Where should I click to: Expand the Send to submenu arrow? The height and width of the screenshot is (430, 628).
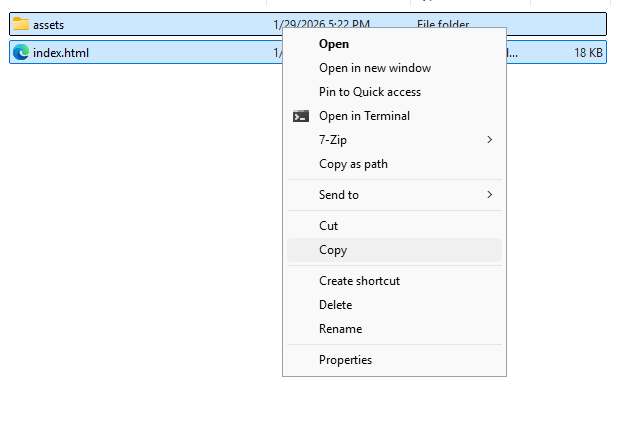coord(489,195)
